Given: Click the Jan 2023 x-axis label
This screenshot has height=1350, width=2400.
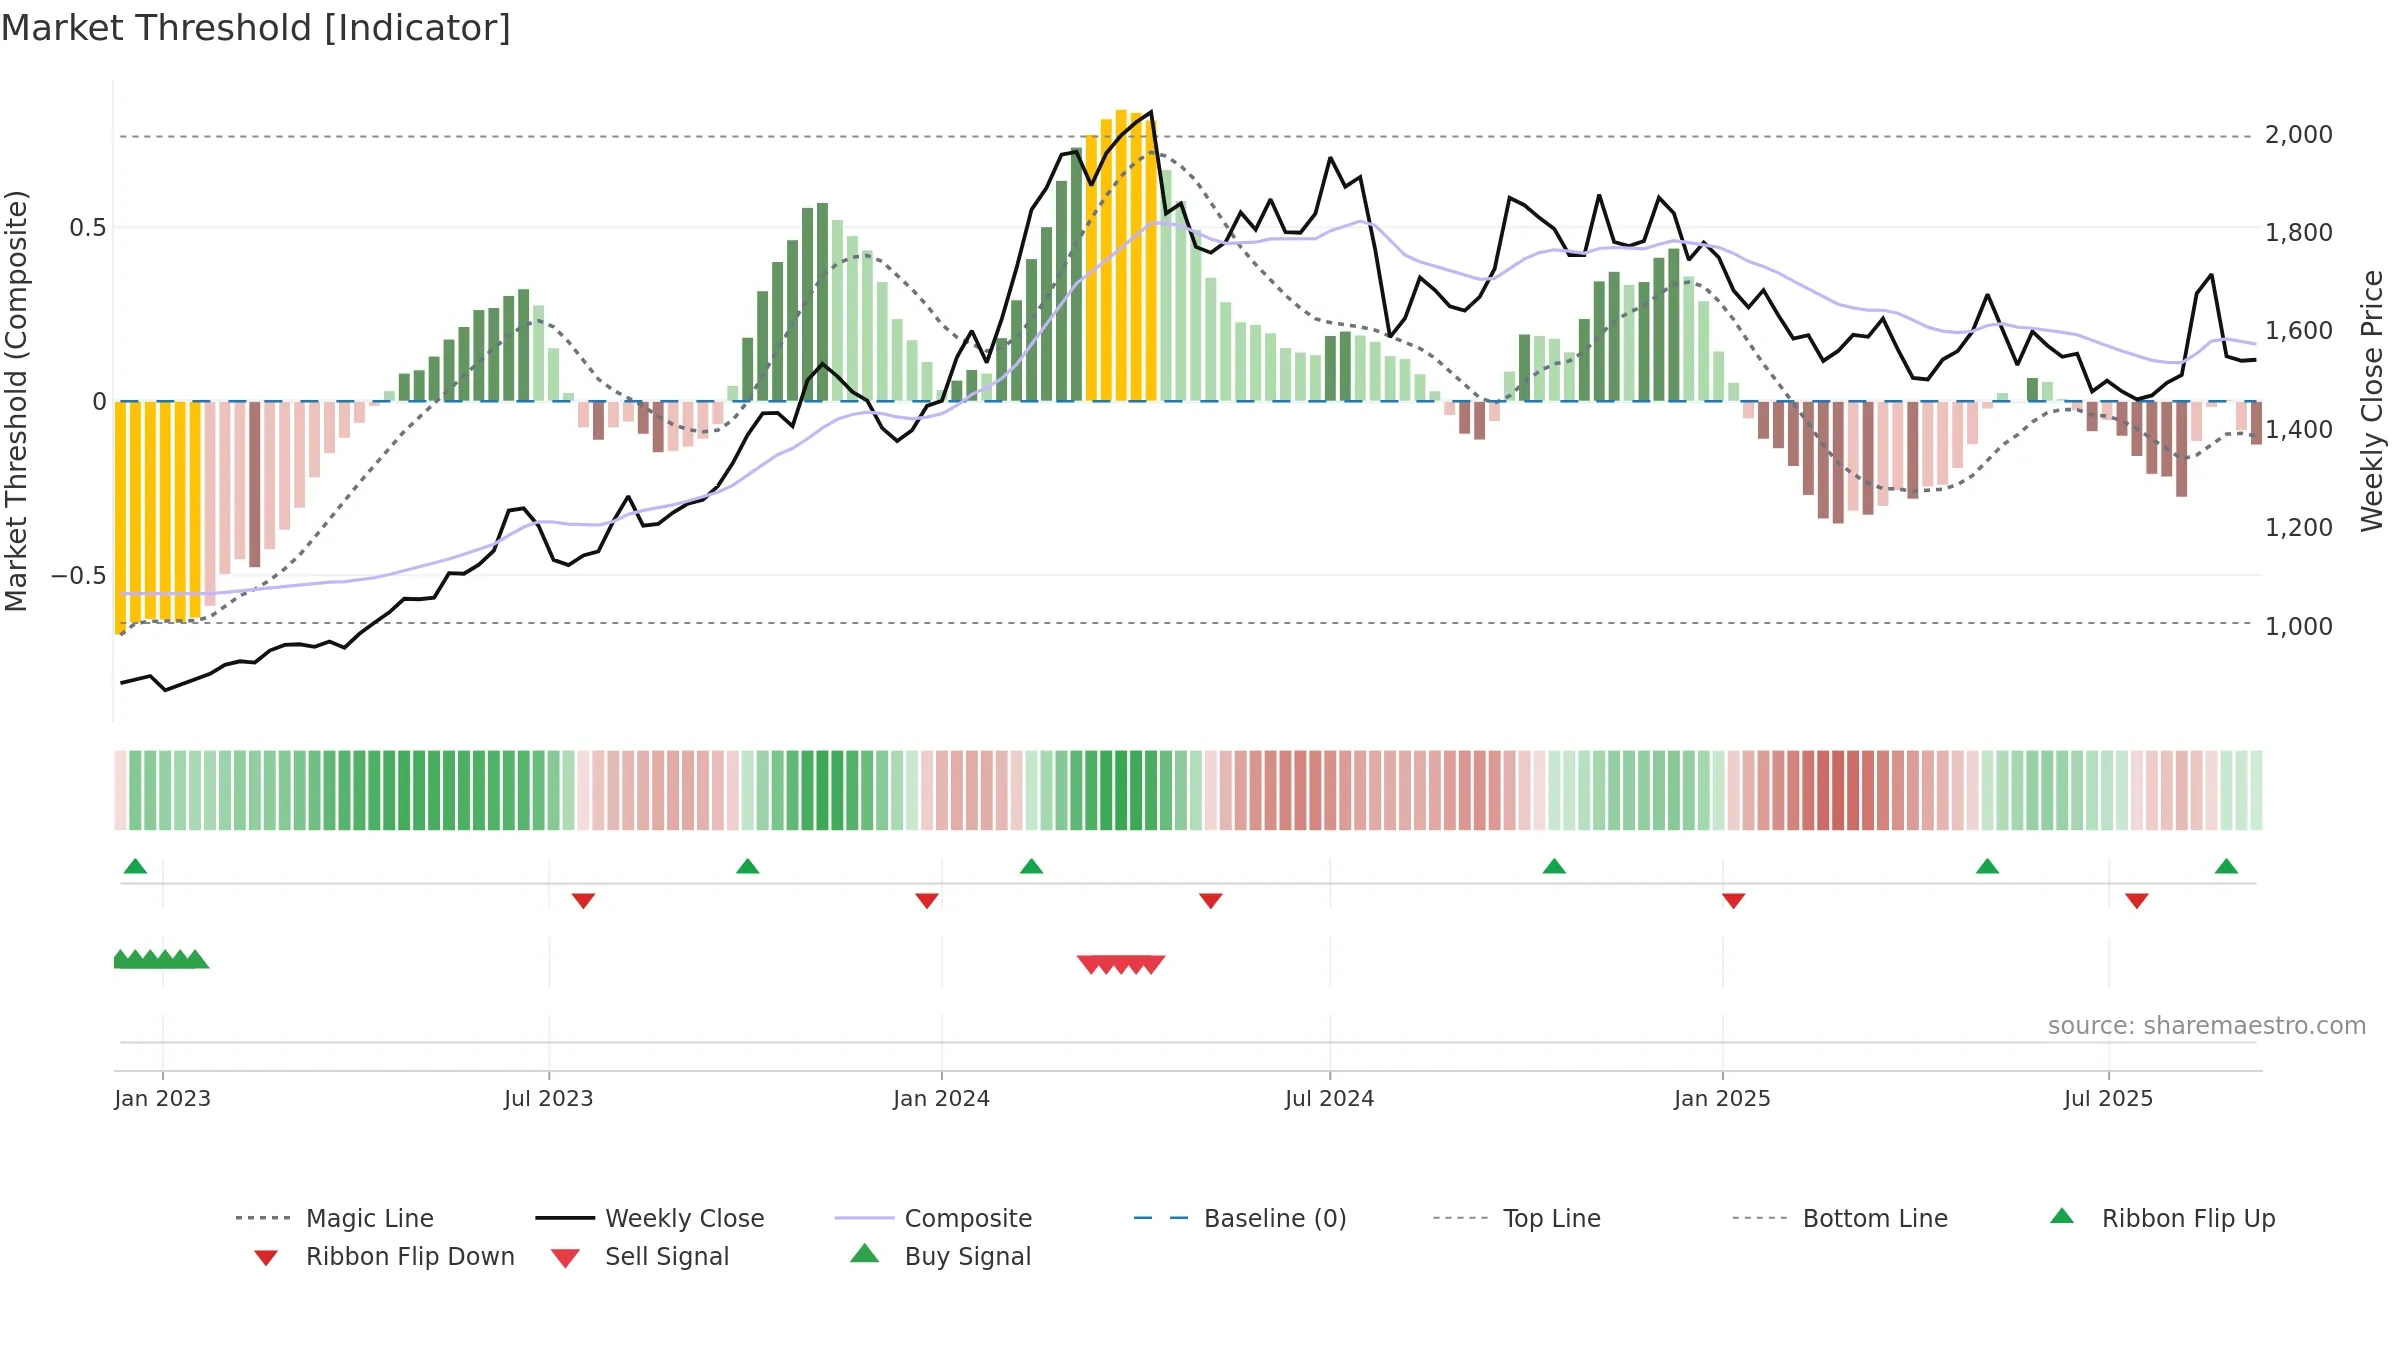Looking at the screenshot, I should (x=162, y=1098).
